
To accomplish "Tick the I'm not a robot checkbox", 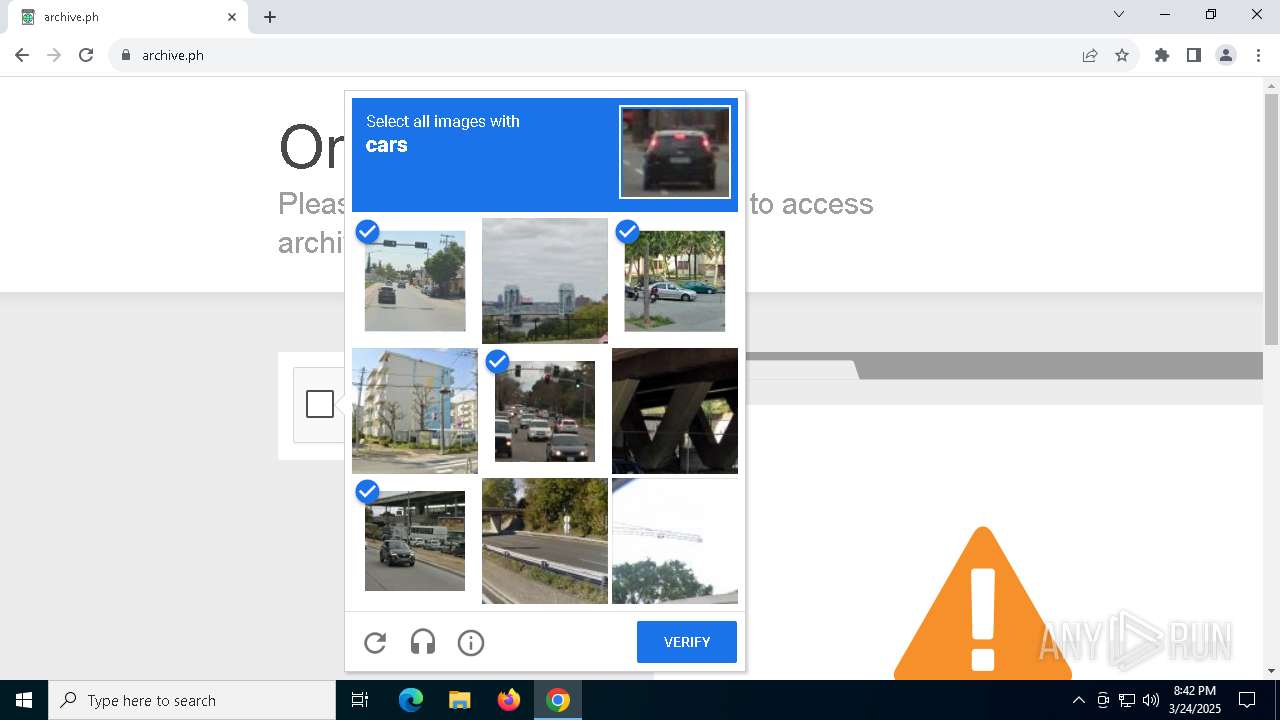I will pyautogui.click(x=320, y=404).
